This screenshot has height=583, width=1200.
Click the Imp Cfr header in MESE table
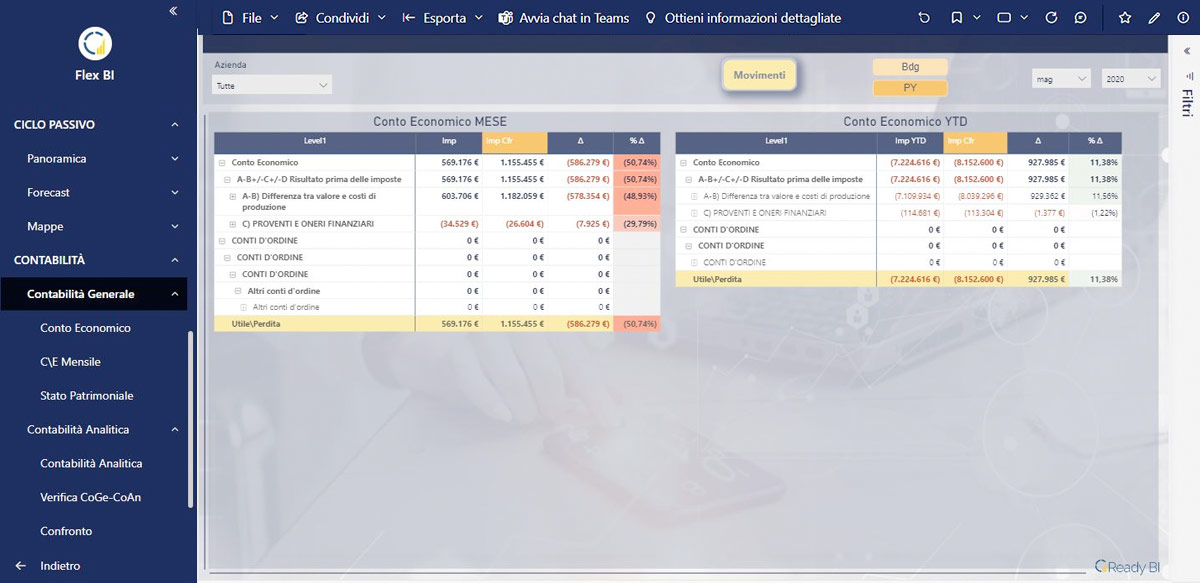(x=515, y=142)
